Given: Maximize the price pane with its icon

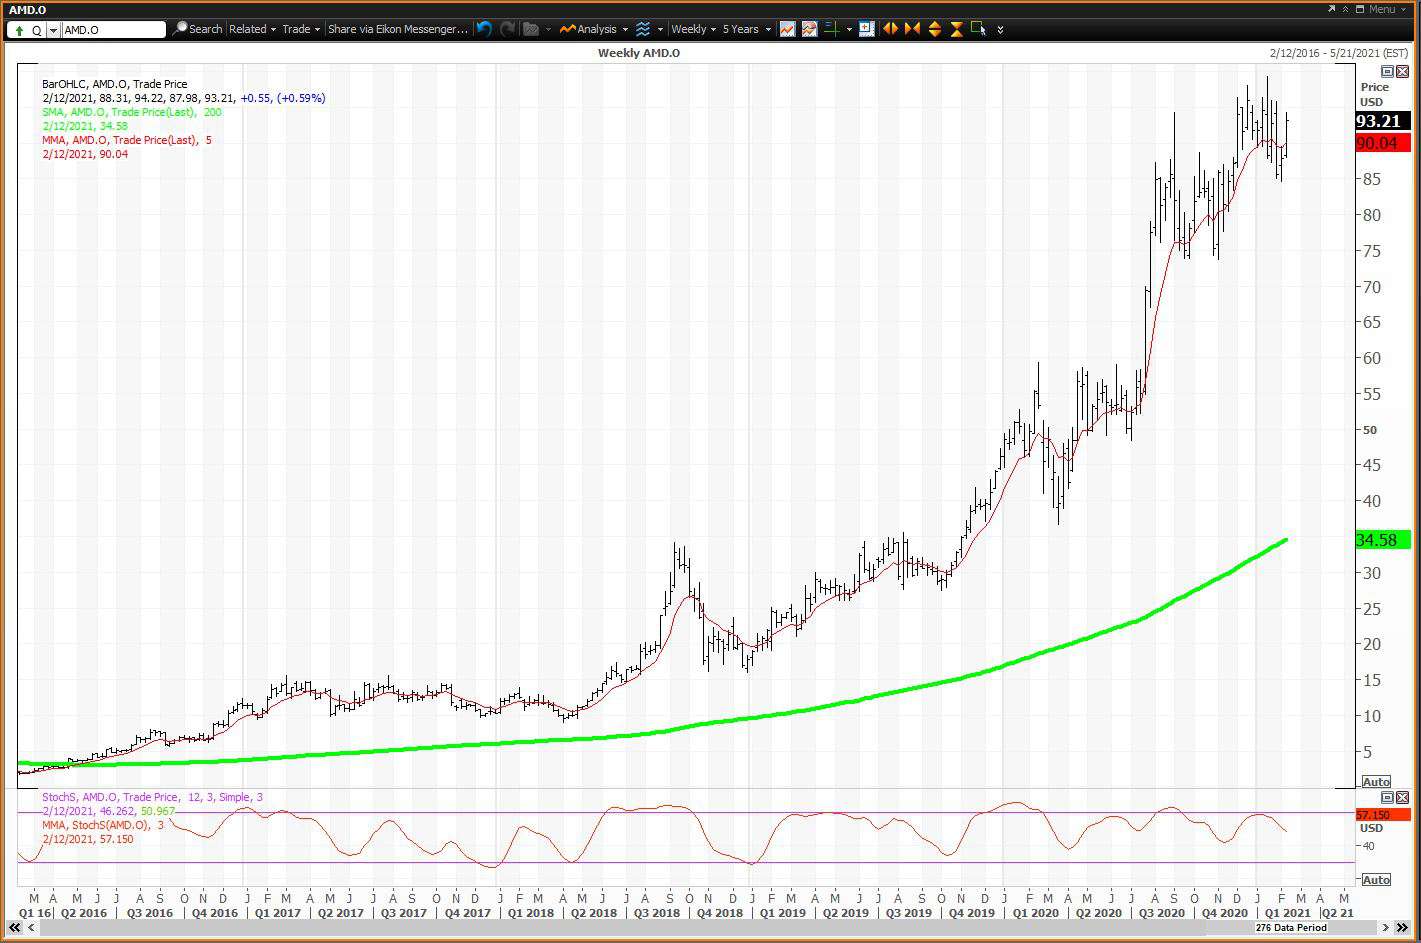Looking at the screenshot, I should click(x=1387, y=71).
